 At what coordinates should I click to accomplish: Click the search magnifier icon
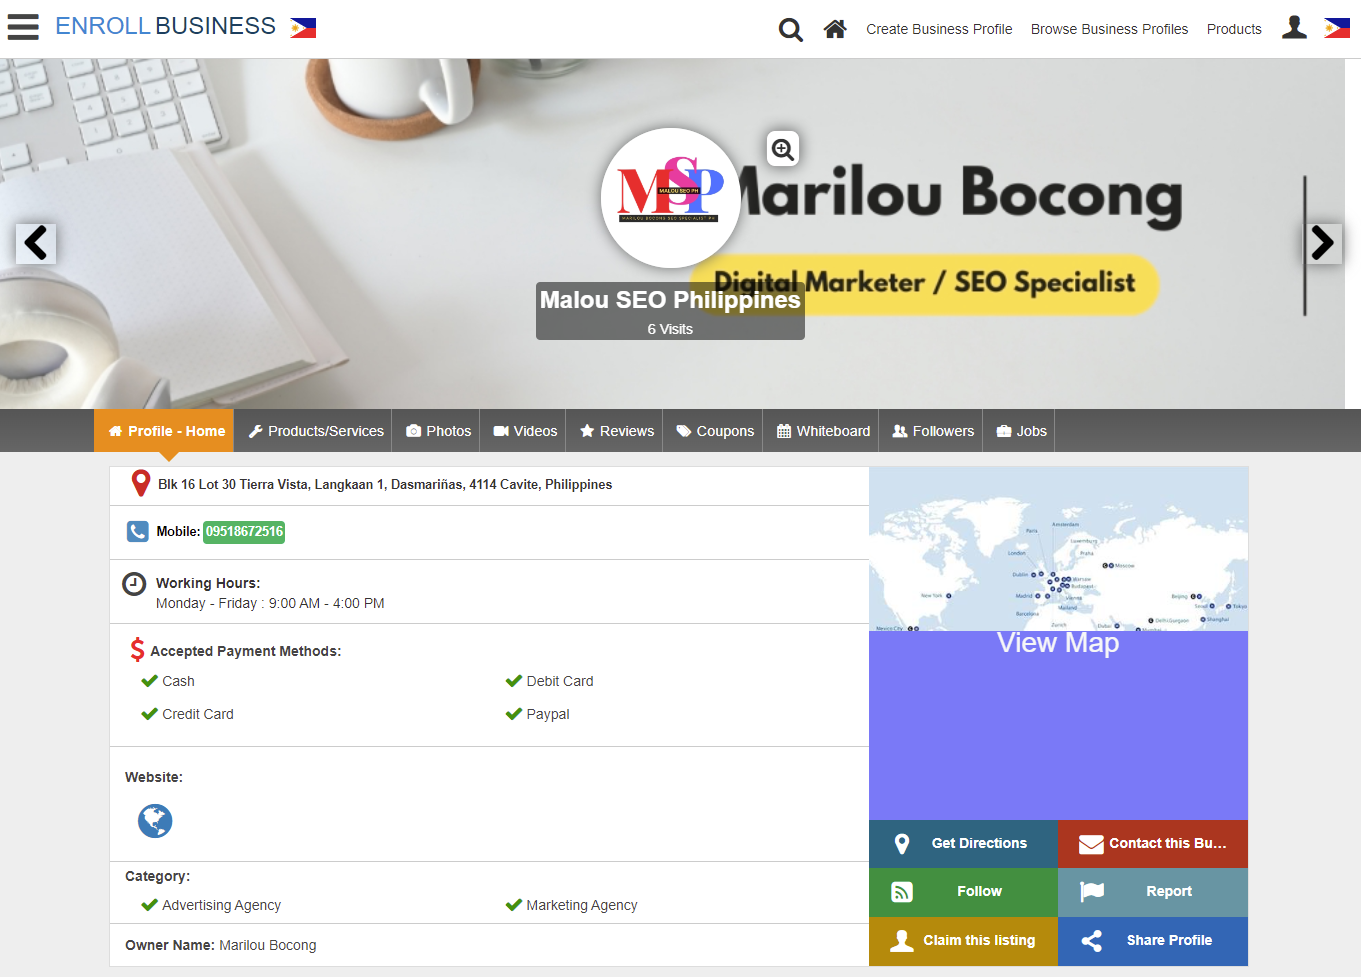click(790, 30)
